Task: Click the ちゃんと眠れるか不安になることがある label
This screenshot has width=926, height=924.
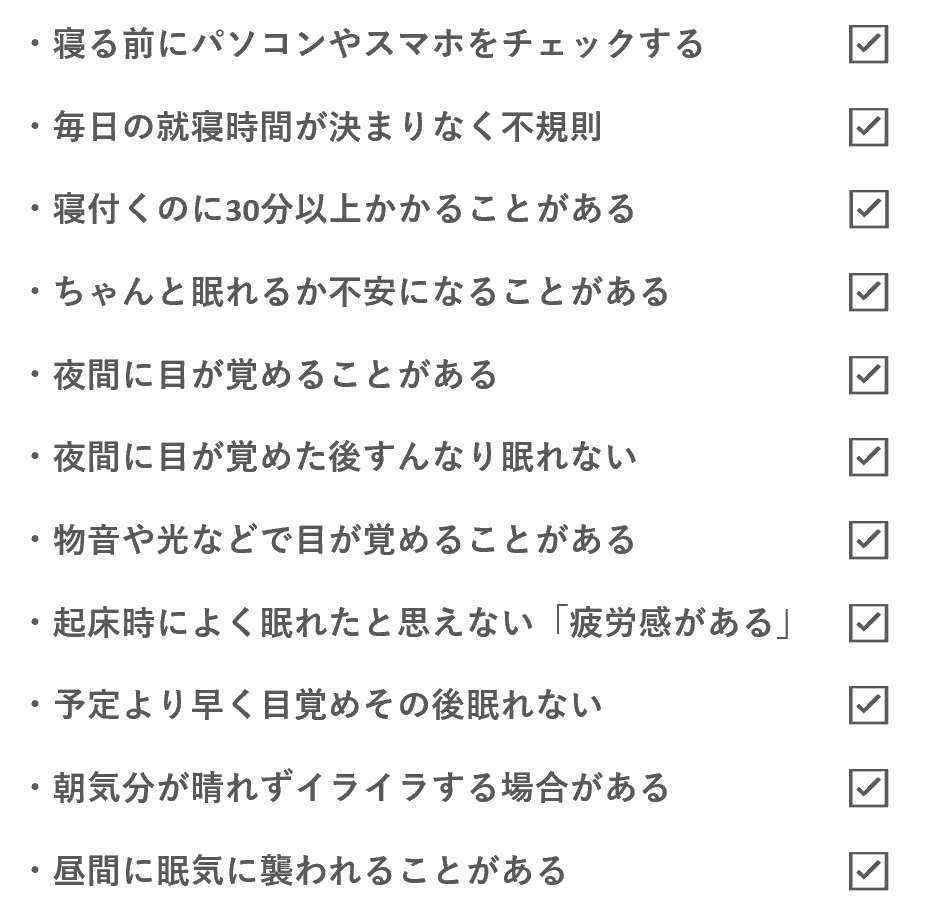Action: click(x=361, y=292)
